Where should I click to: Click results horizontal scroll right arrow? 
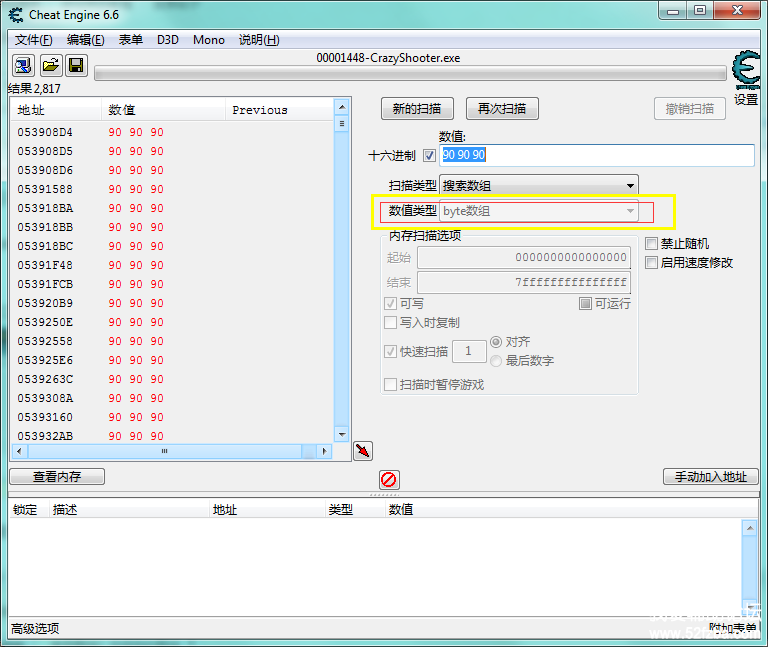(324, 452)
